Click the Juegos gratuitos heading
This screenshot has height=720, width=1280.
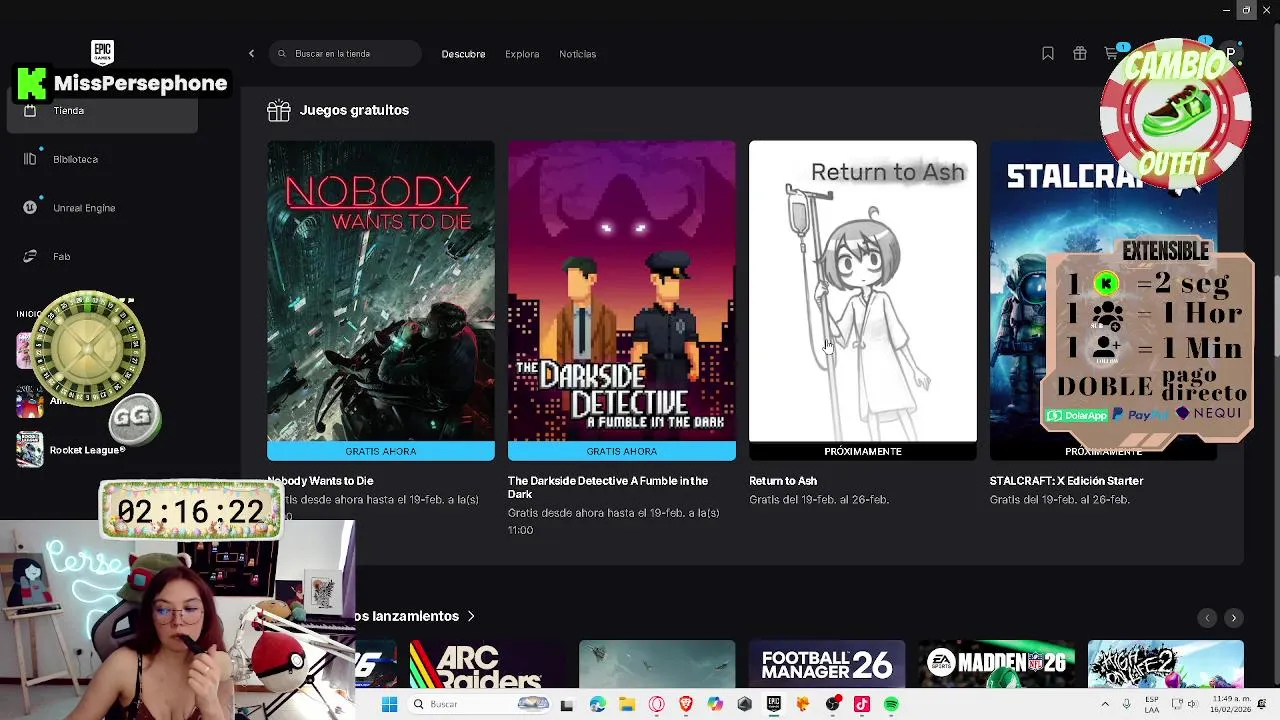pyautogui.click(x=354, y=110)
